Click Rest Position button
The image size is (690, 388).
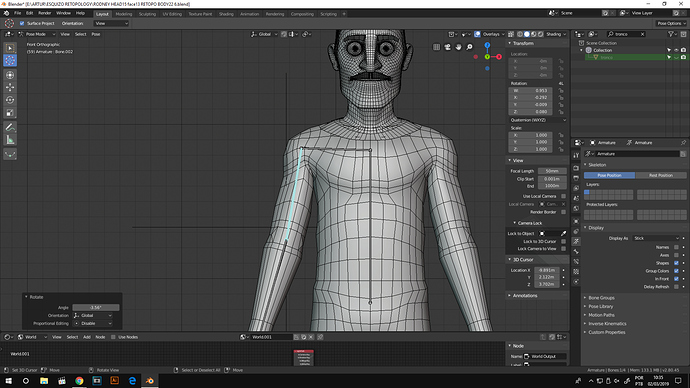tap(661, 175)
